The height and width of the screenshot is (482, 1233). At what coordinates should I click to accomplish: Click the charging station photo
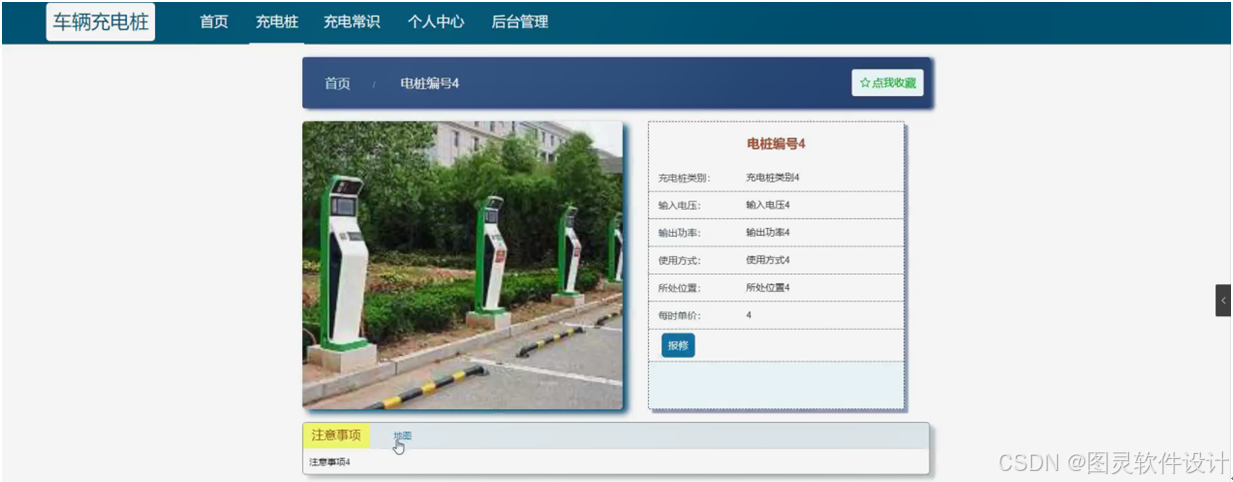coord(462,265)
